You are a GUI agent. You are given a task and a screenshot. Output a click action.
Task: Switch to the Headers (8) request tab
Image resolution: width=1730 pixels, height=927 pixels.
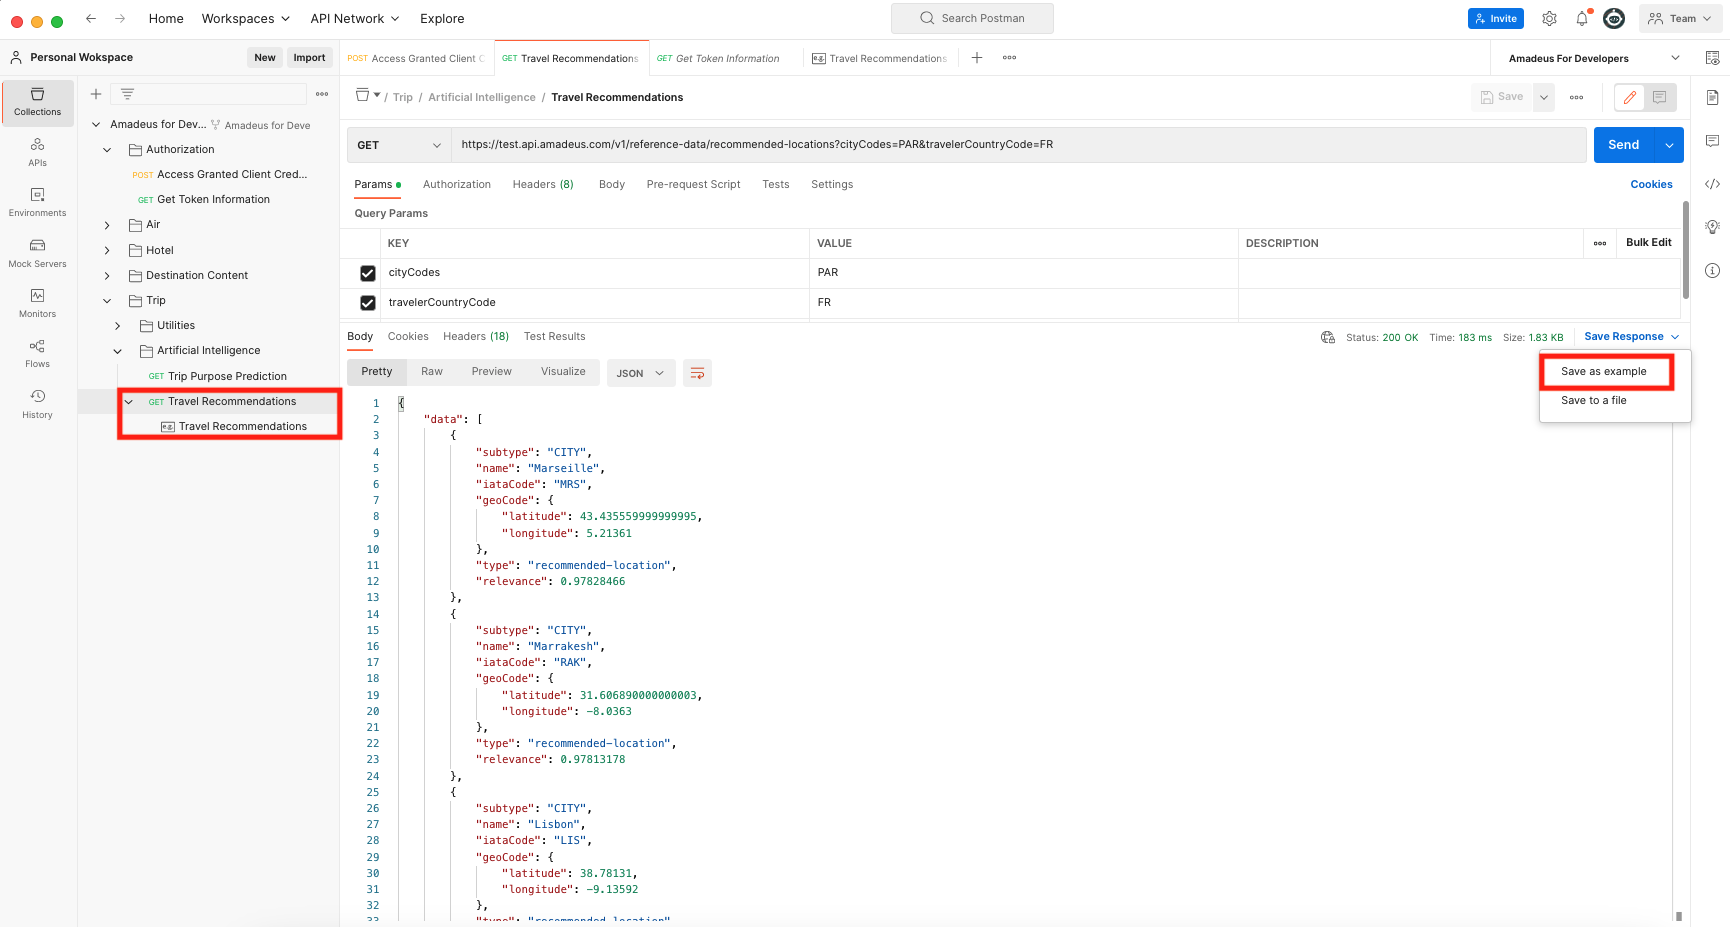click(543, 185)
